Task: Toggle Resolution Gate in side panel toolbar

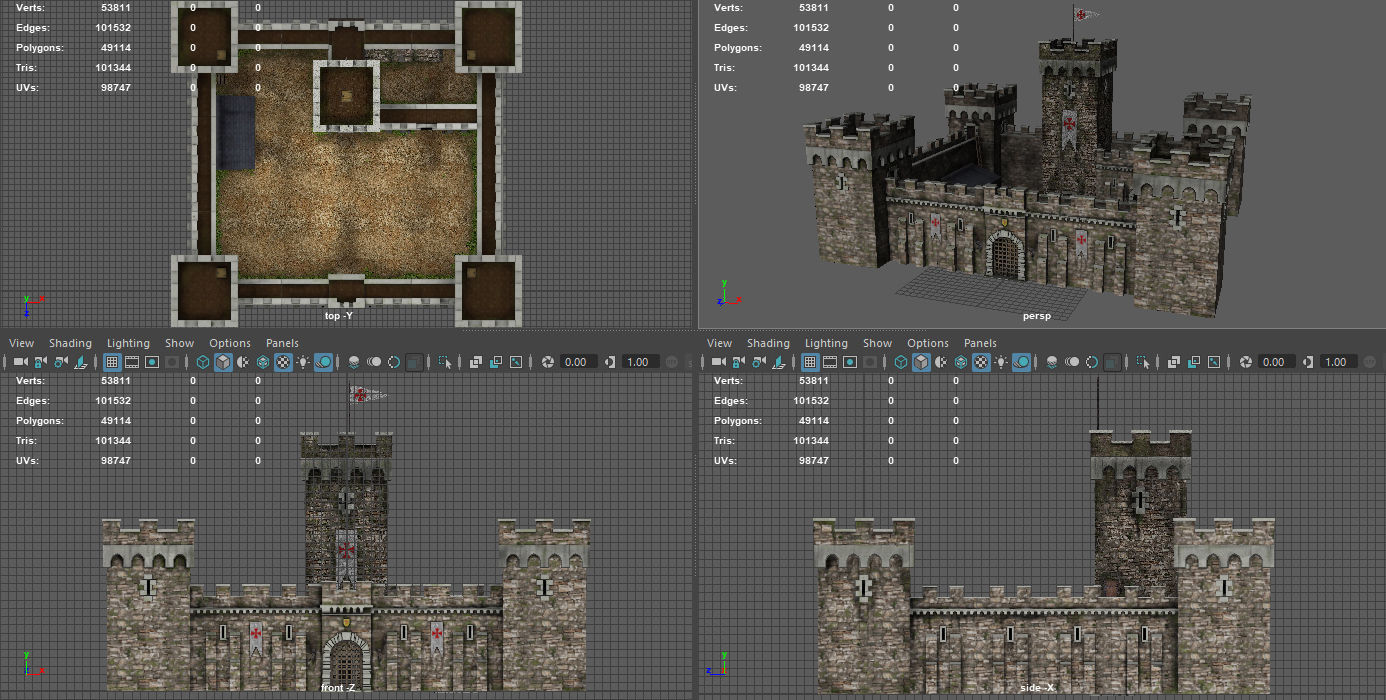Action: pyautogui.click(x=852, y=362)
